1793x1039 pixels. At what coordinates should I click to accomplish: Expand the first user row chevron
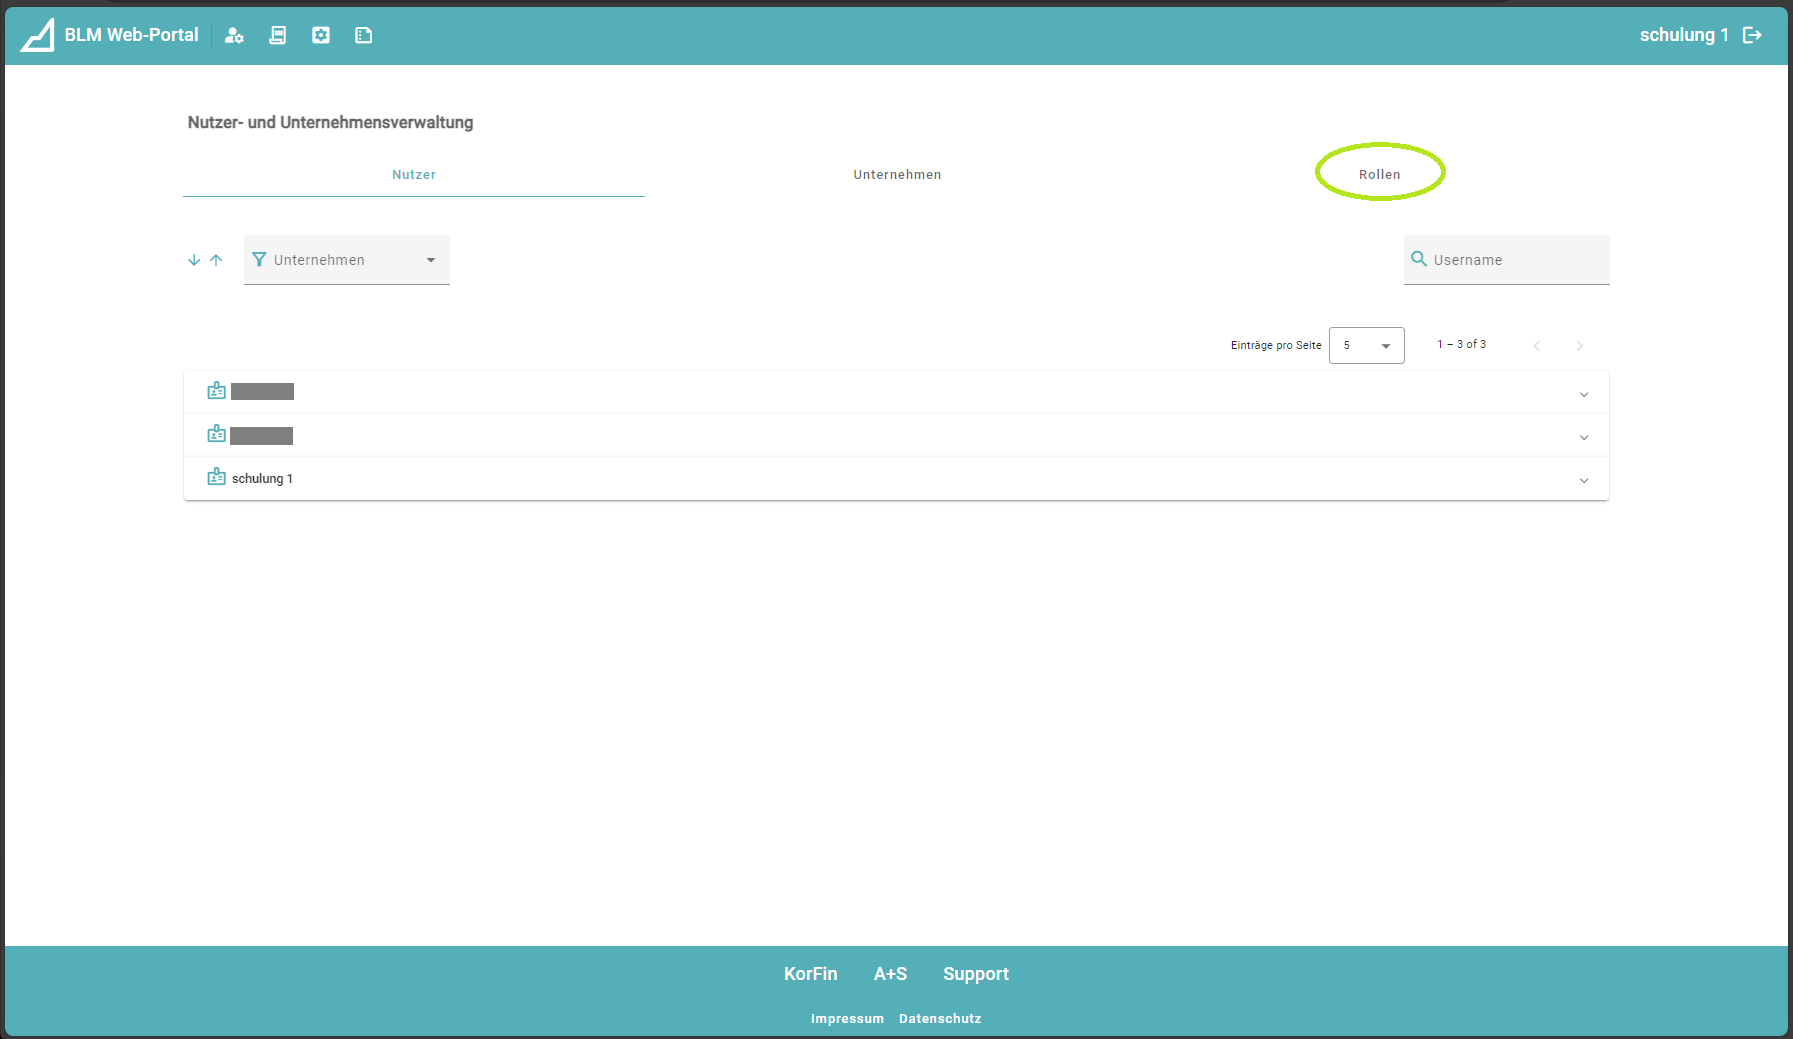[1583, 394]
